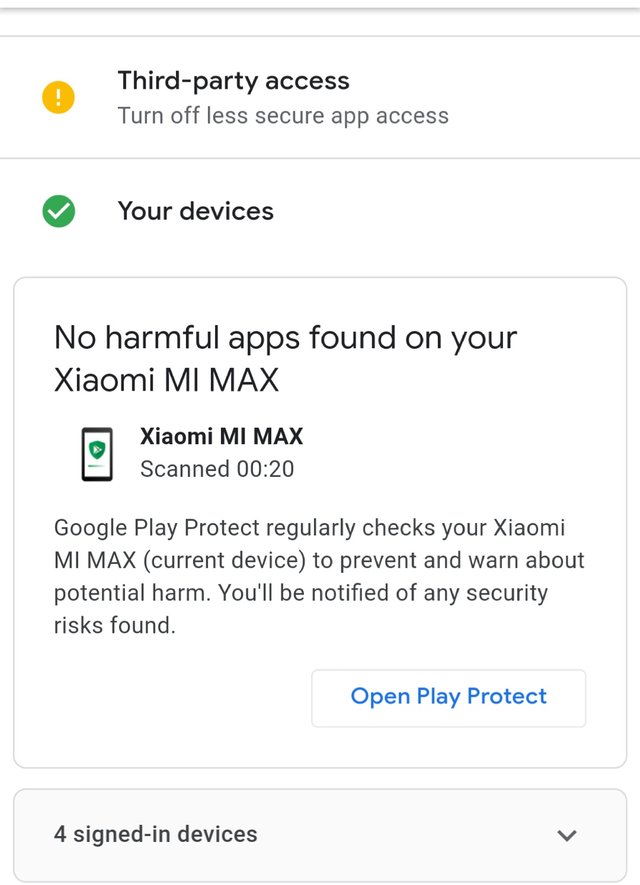The height and width of the screenshot is (885, 640).
Task: Tap the green checkmark beside Your devices
Action: click(58, 211)
